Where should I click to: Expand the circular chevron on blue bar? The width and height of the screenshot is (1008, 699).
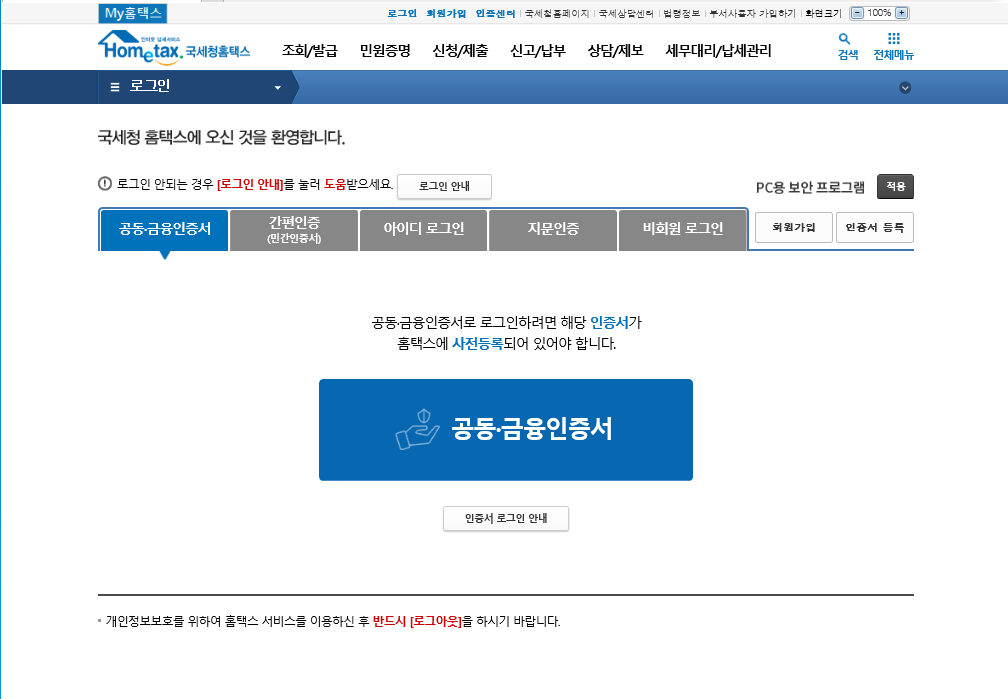point(904,87)
